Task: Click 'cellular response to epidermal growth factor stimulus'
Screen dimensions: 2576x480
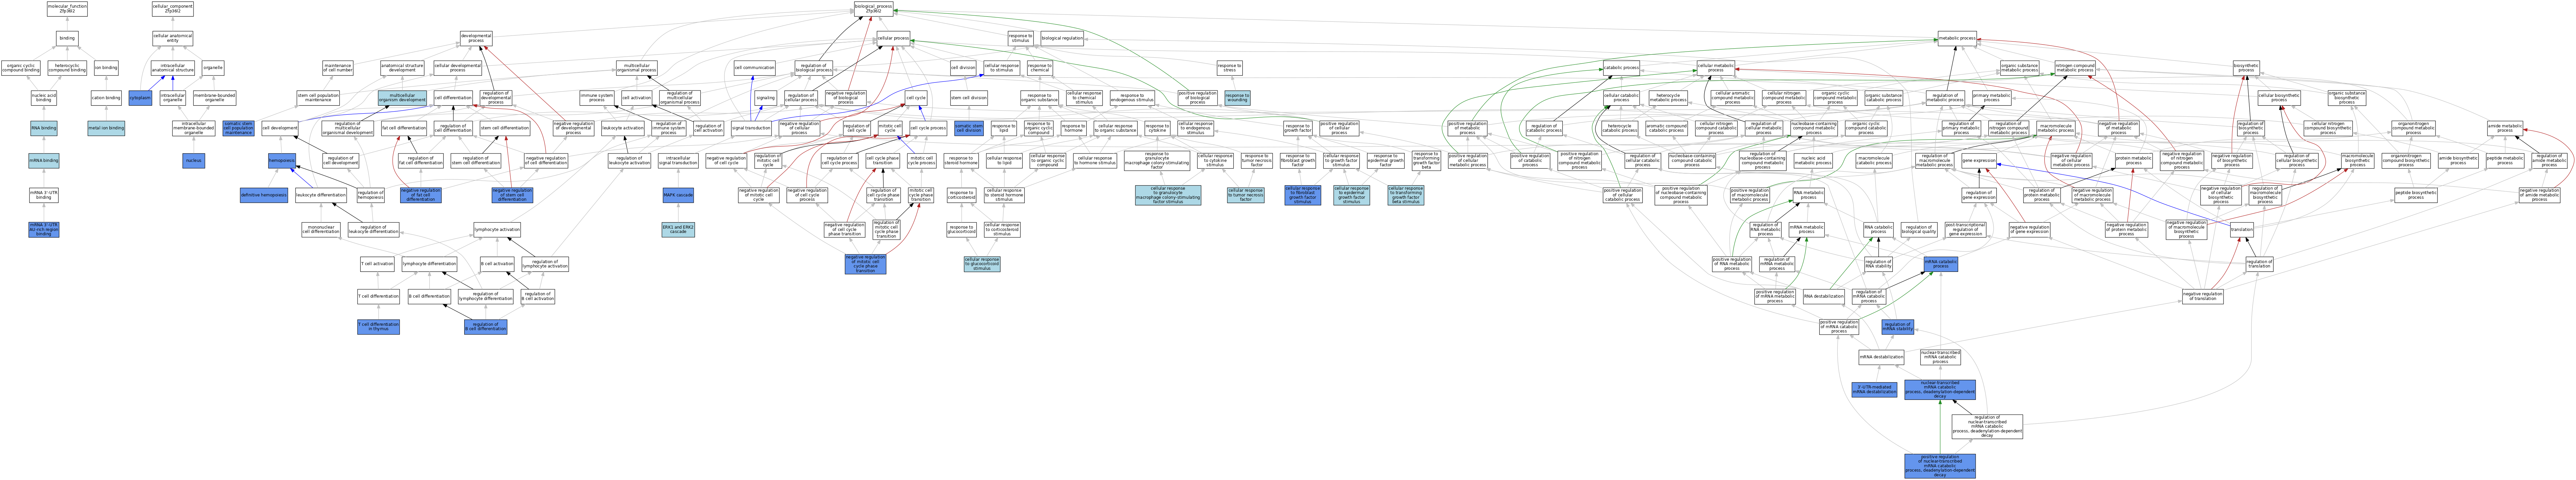Action: pos(1351,195)
